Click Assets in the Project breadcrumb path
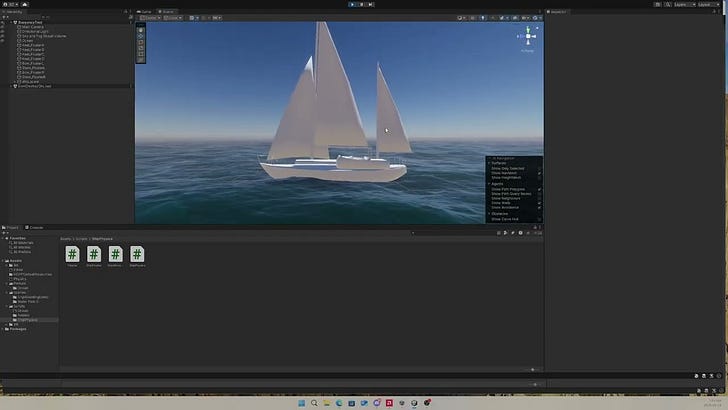The image size is (728, 410). click(65, 239)
